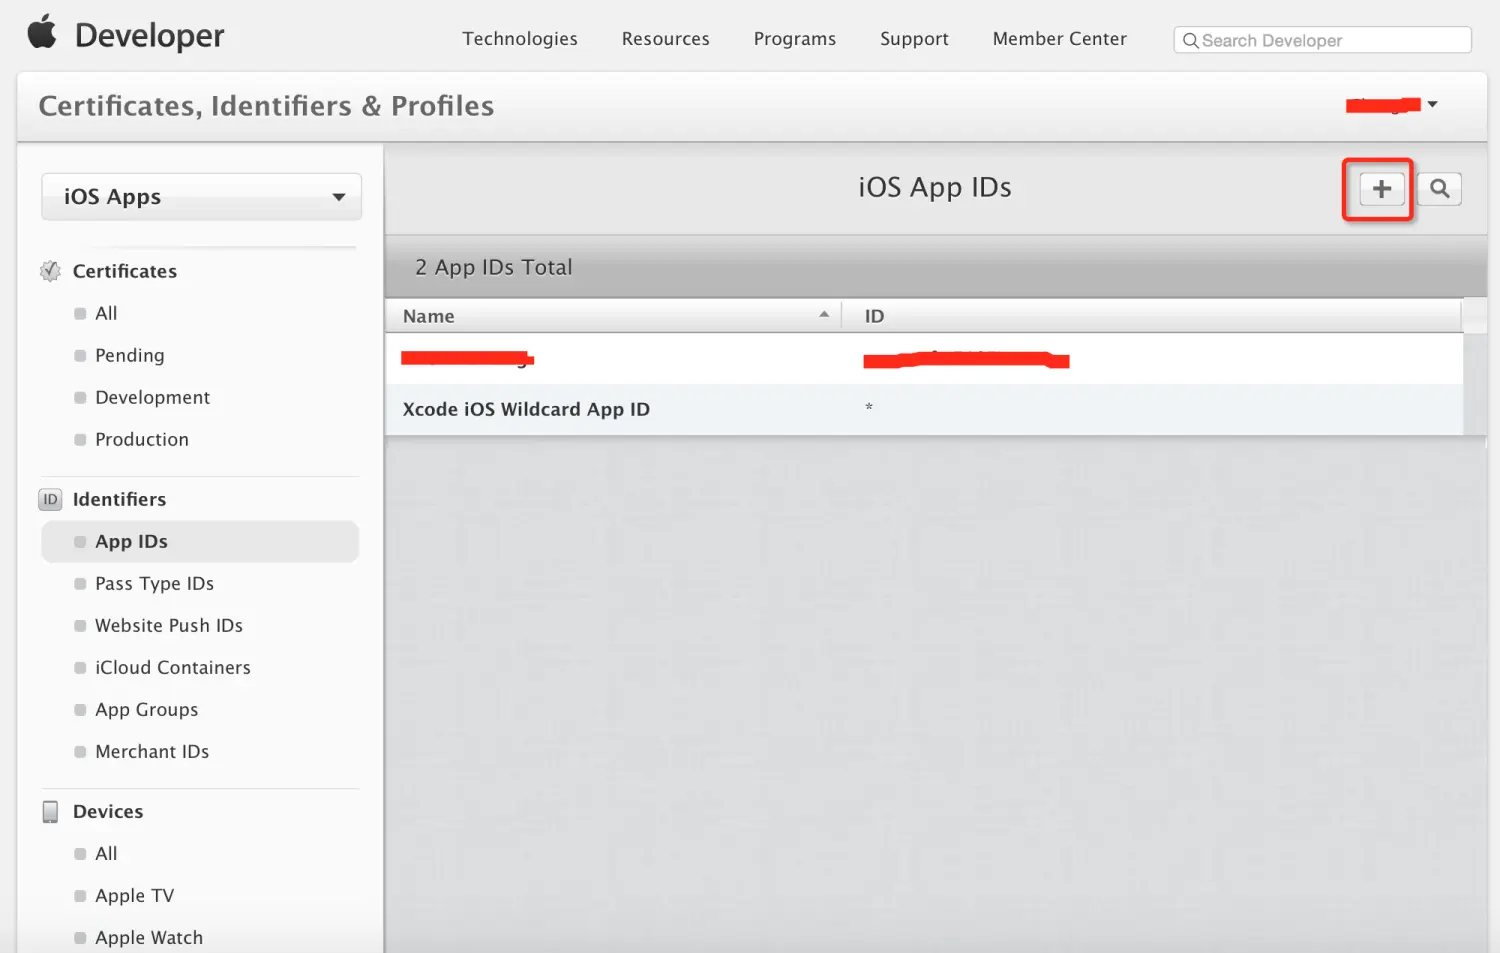This screenshot has height=953, width=1500.
Task: Show Production certificates
Action: (141, 439)
